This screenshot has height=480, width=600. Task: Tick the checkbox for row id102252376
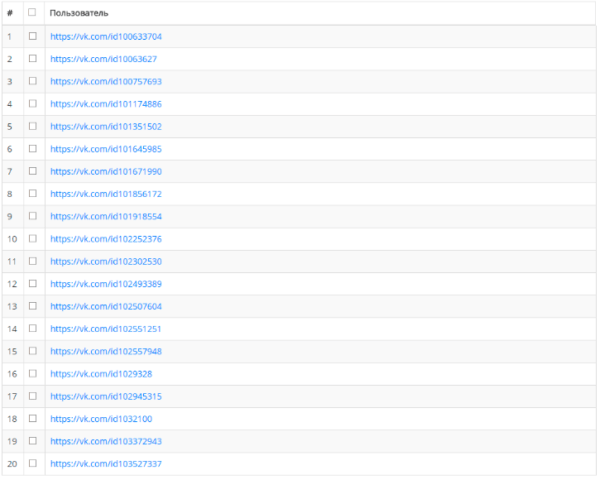point(33,238)
